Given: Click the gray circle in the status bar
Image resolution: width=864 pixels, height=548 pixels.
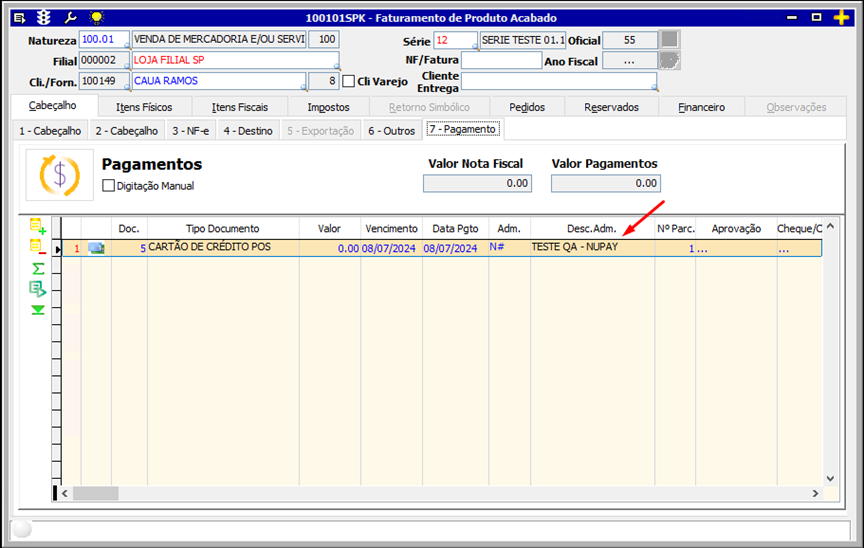Looking at the screenshot, I should coord(22,529).
